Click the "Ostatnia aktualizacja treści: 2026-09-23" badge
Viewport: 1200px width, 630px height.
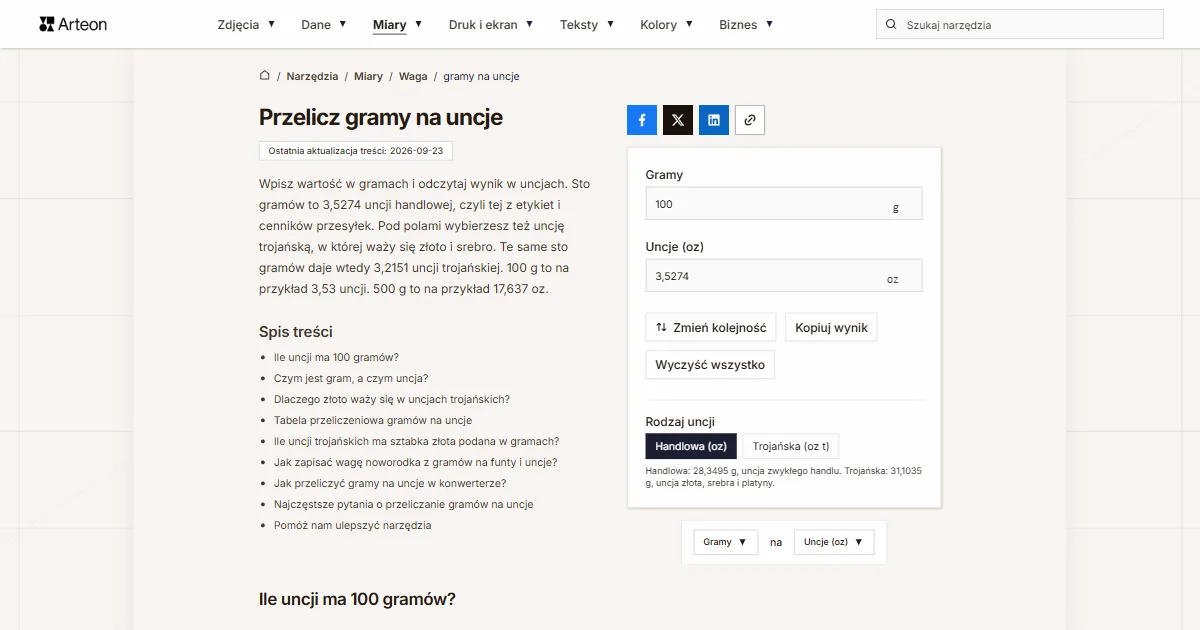(356, 150)
